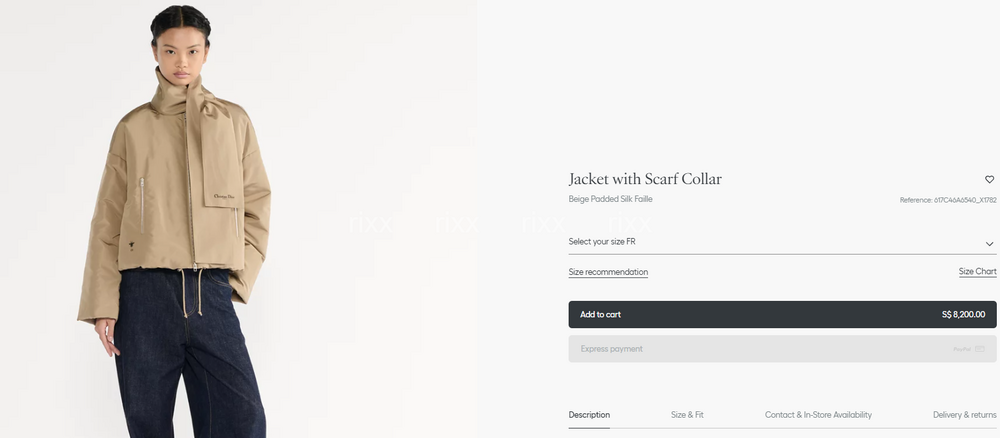This screenshot has width=1000, height=438.
Task: Click the S$ 8,200.00 price label
Action: point(963,315)
